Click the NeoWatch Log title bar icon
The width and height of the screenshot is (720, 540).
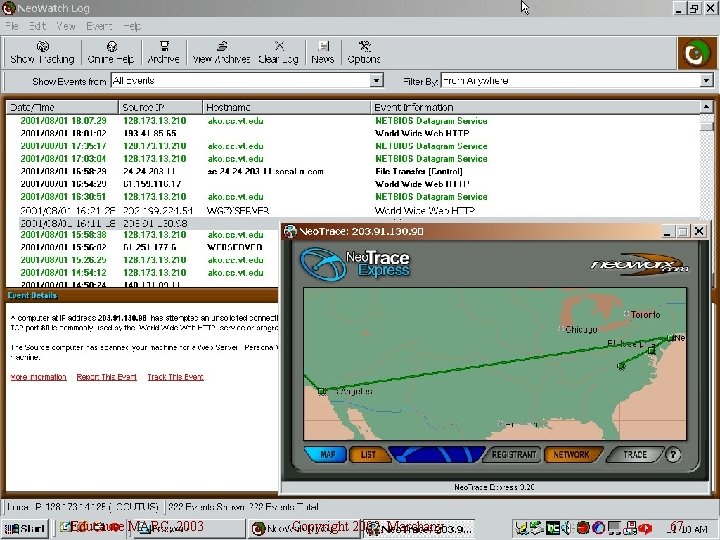coord(8,8)
